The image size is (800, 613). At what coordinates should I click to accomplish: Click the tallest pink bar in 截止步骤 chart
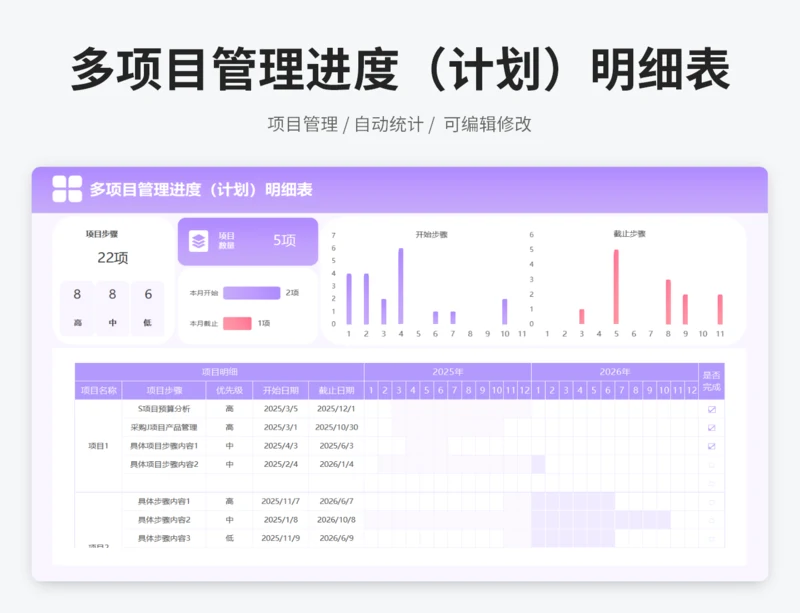pos(616,287)
